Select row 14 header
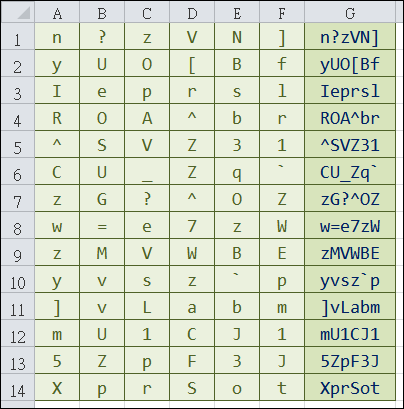404x409 pixels. pyautogui.click(x=18, y=388)
